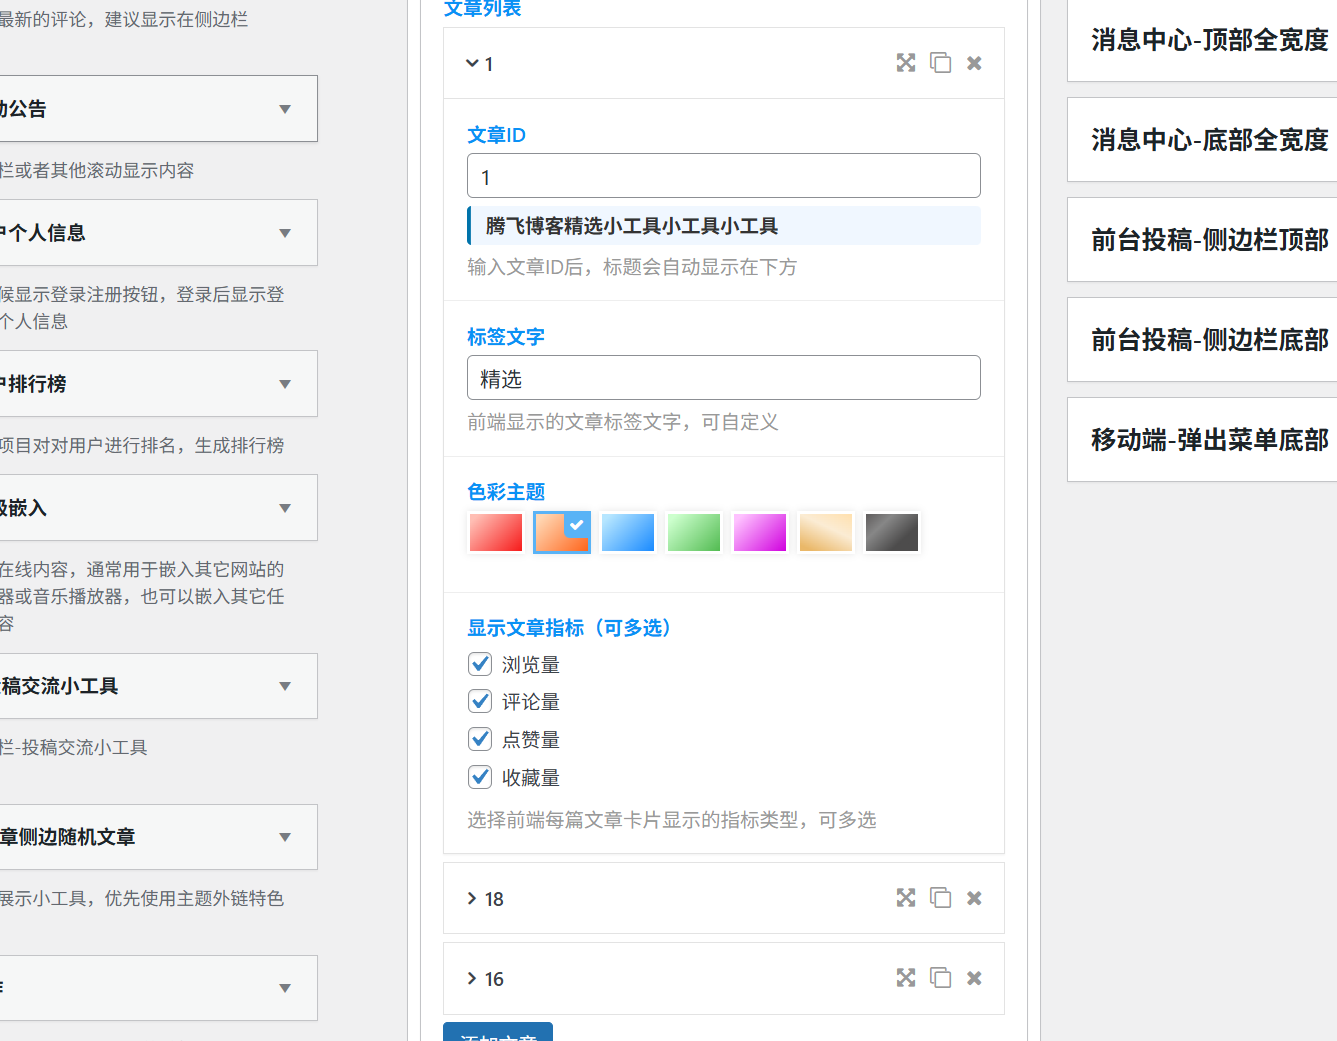
Task: Remove article item 18 with X icon
Action: coord(974,897)
